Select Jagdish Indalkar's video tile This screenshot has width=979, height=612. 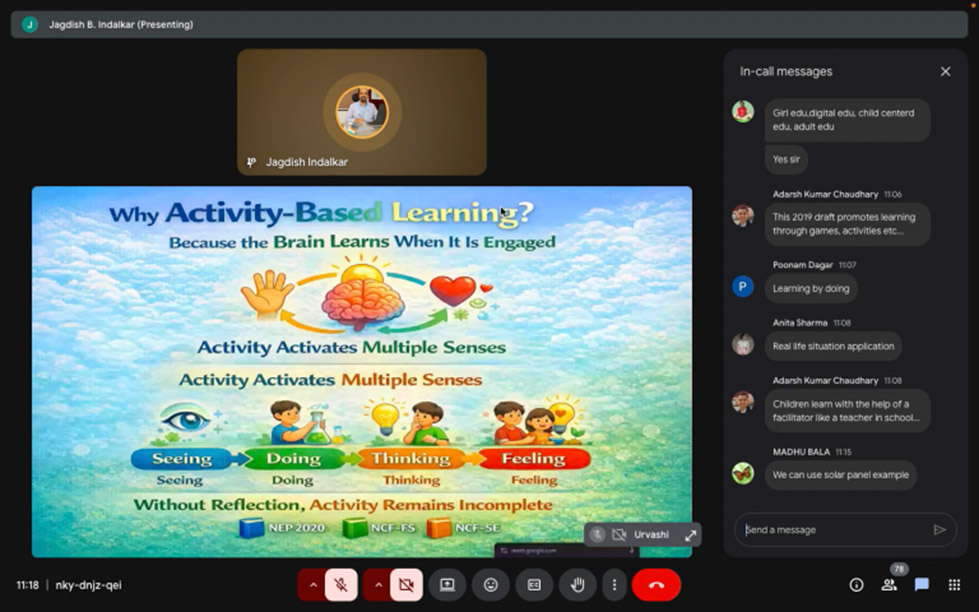(x=362, y=112)
